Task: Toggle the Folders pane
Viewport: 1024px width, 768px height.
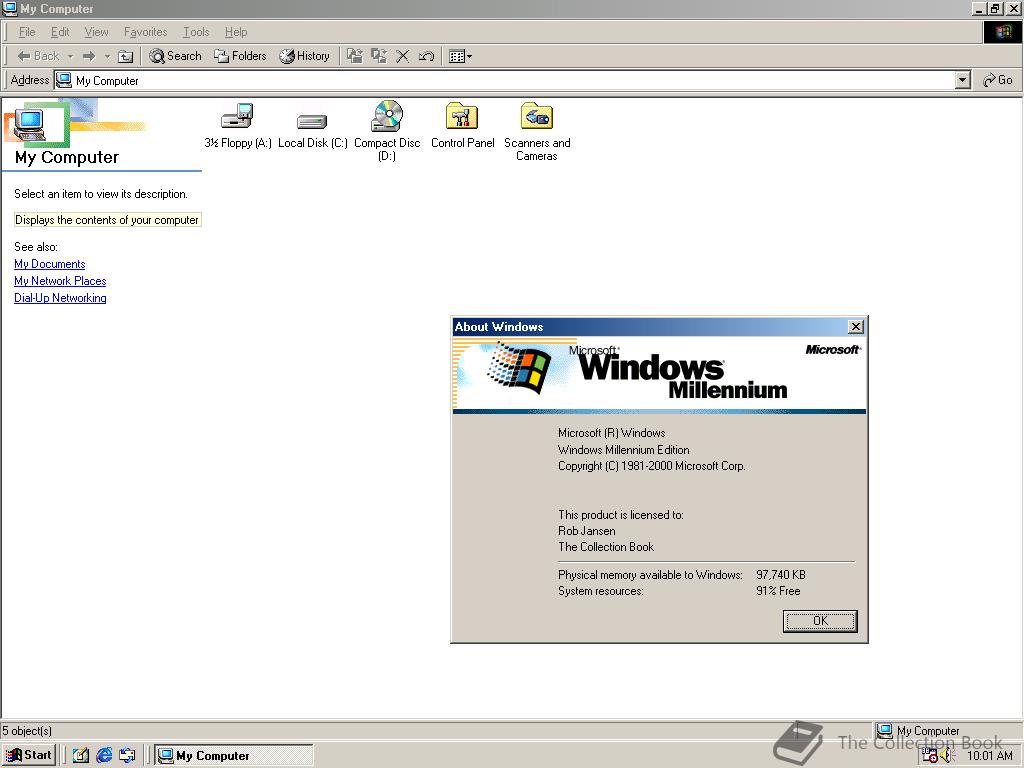Action: tap(240, 56)
